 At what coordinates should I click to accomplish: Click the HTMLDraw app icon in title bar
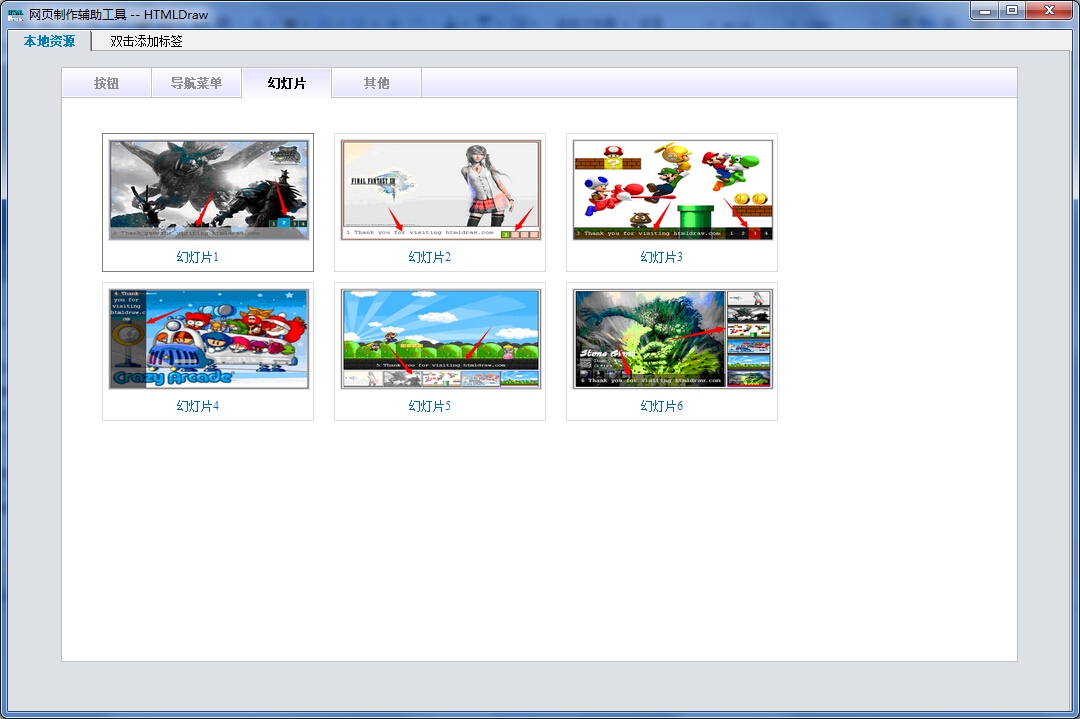pos(15,14)
